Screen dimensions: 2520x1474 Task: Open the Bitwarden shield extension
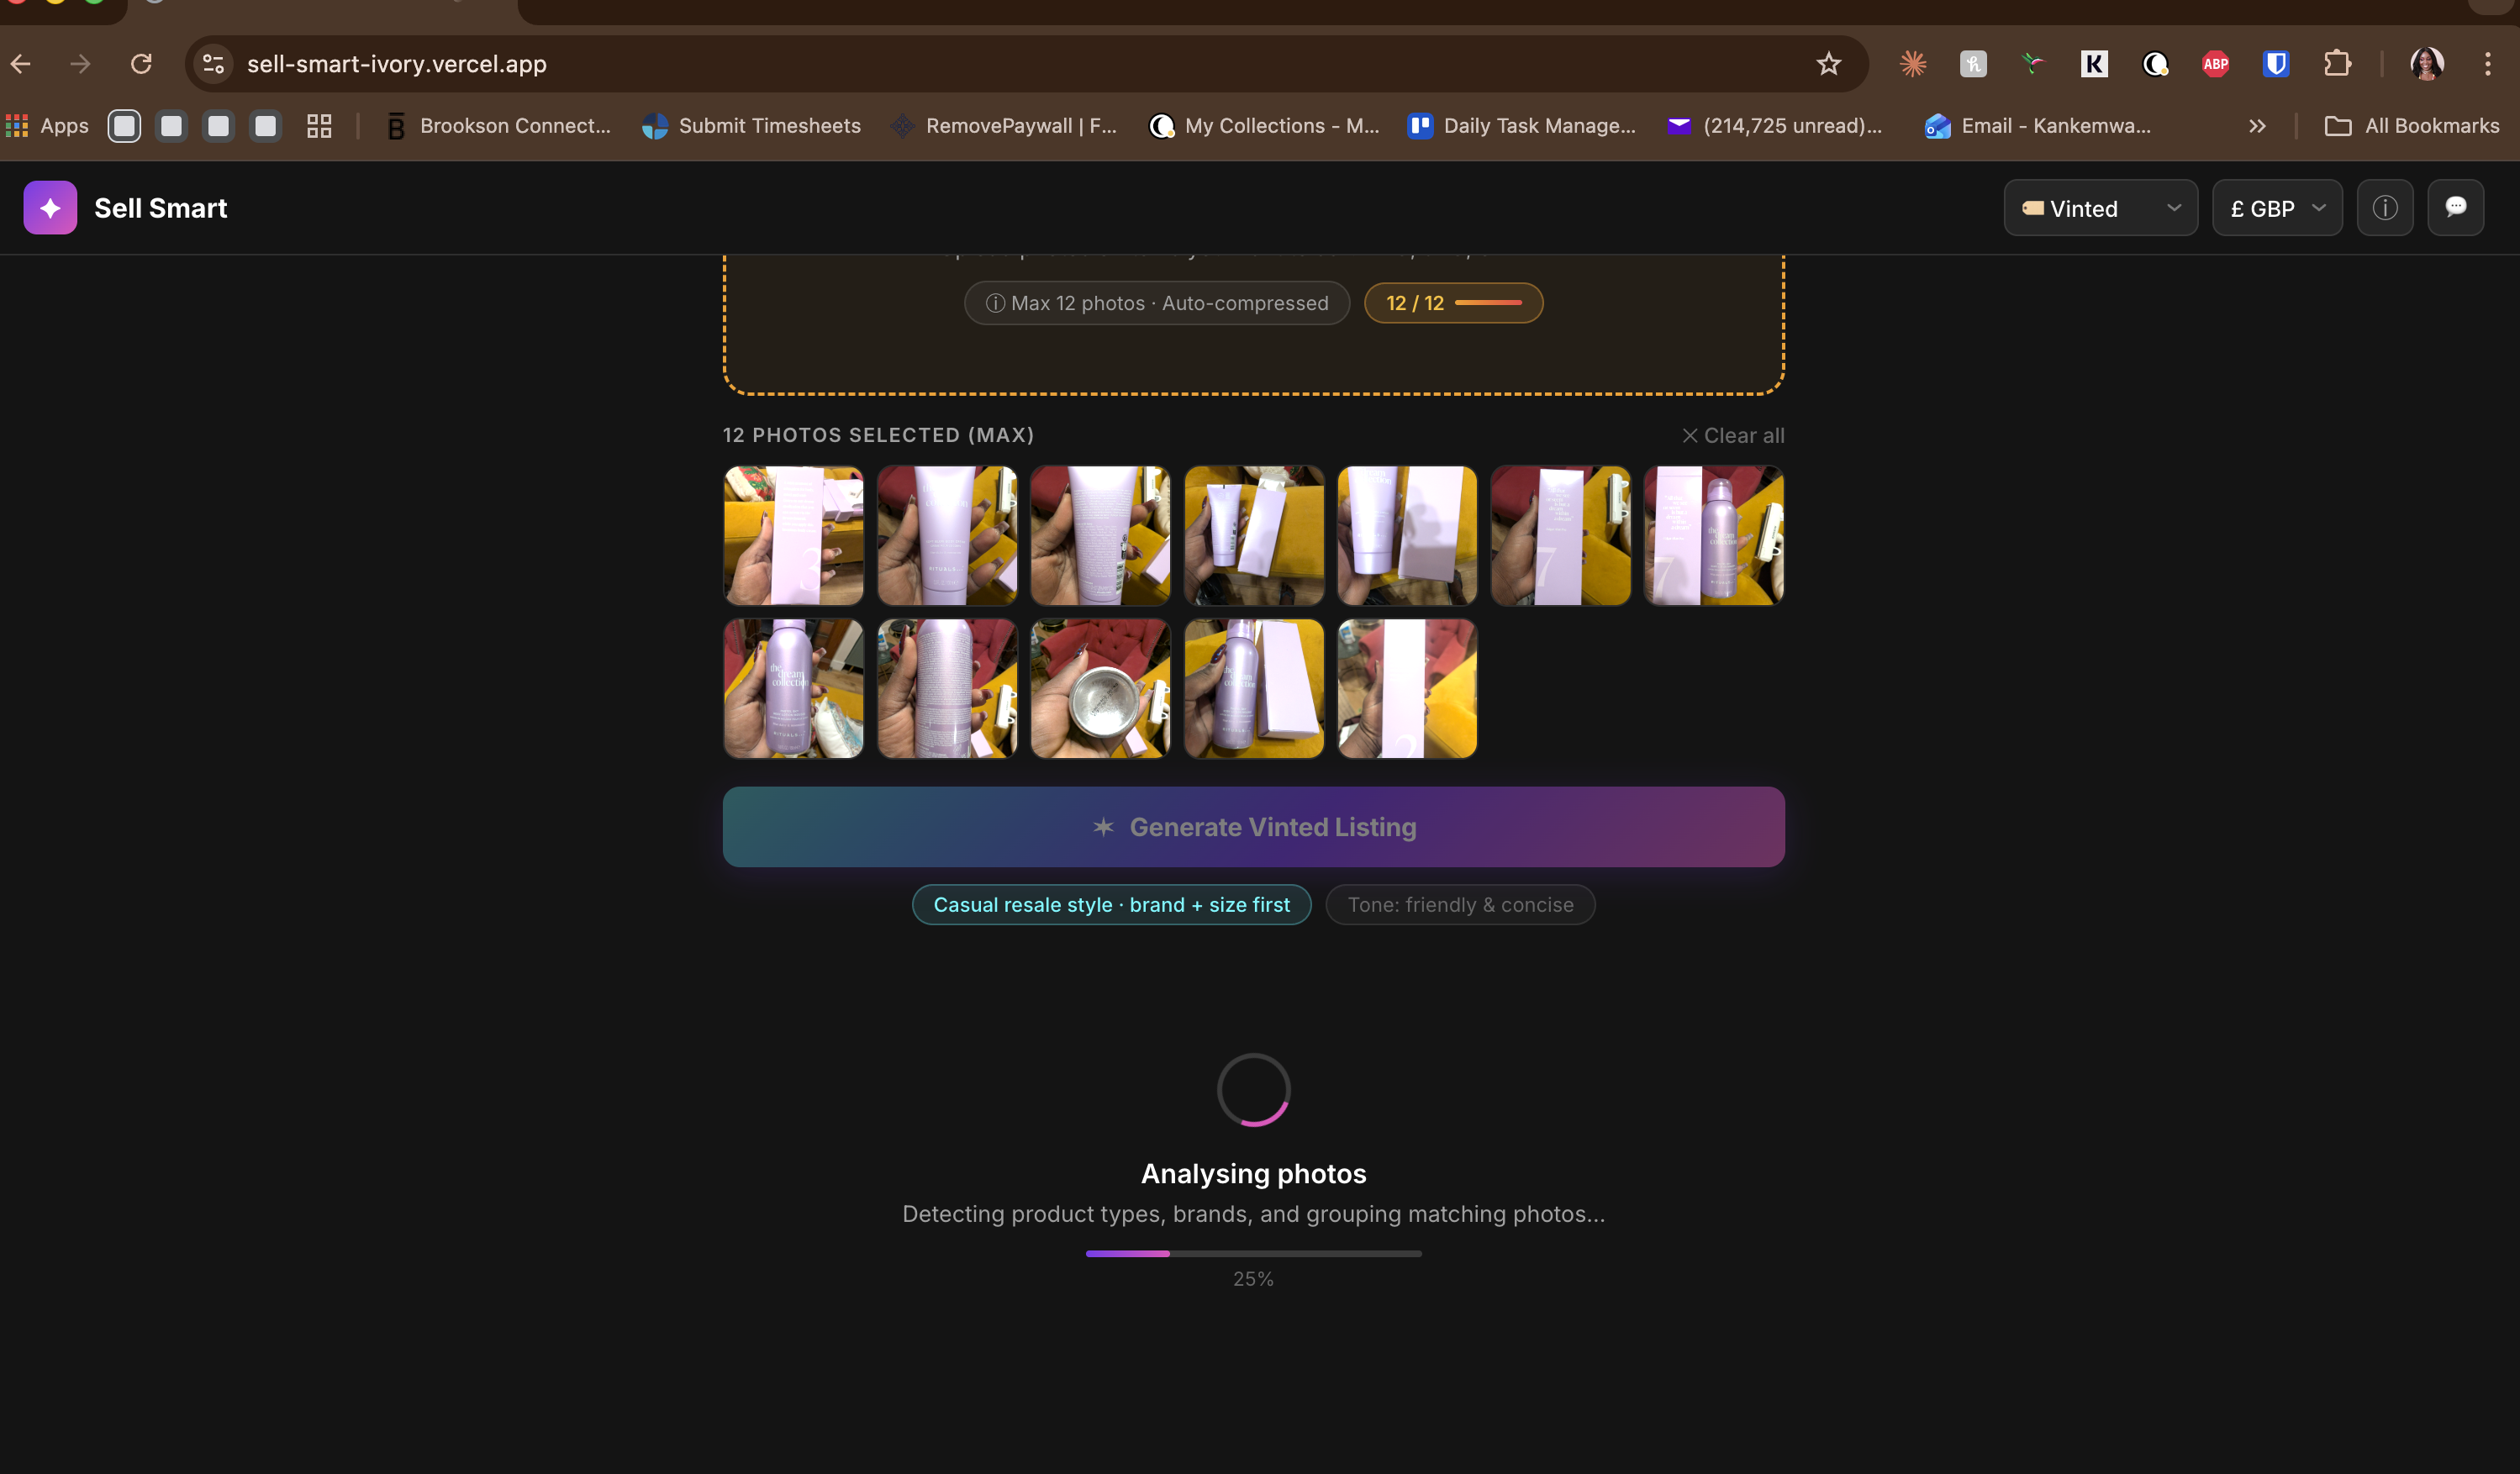click(2276, 64)
